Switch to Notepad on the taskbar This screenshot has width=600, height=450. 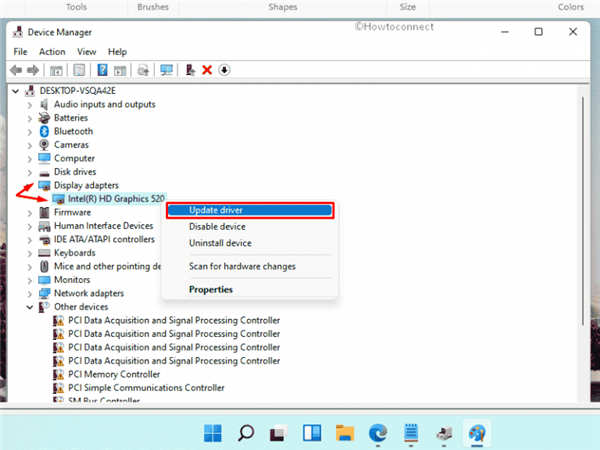coord(411,433)
